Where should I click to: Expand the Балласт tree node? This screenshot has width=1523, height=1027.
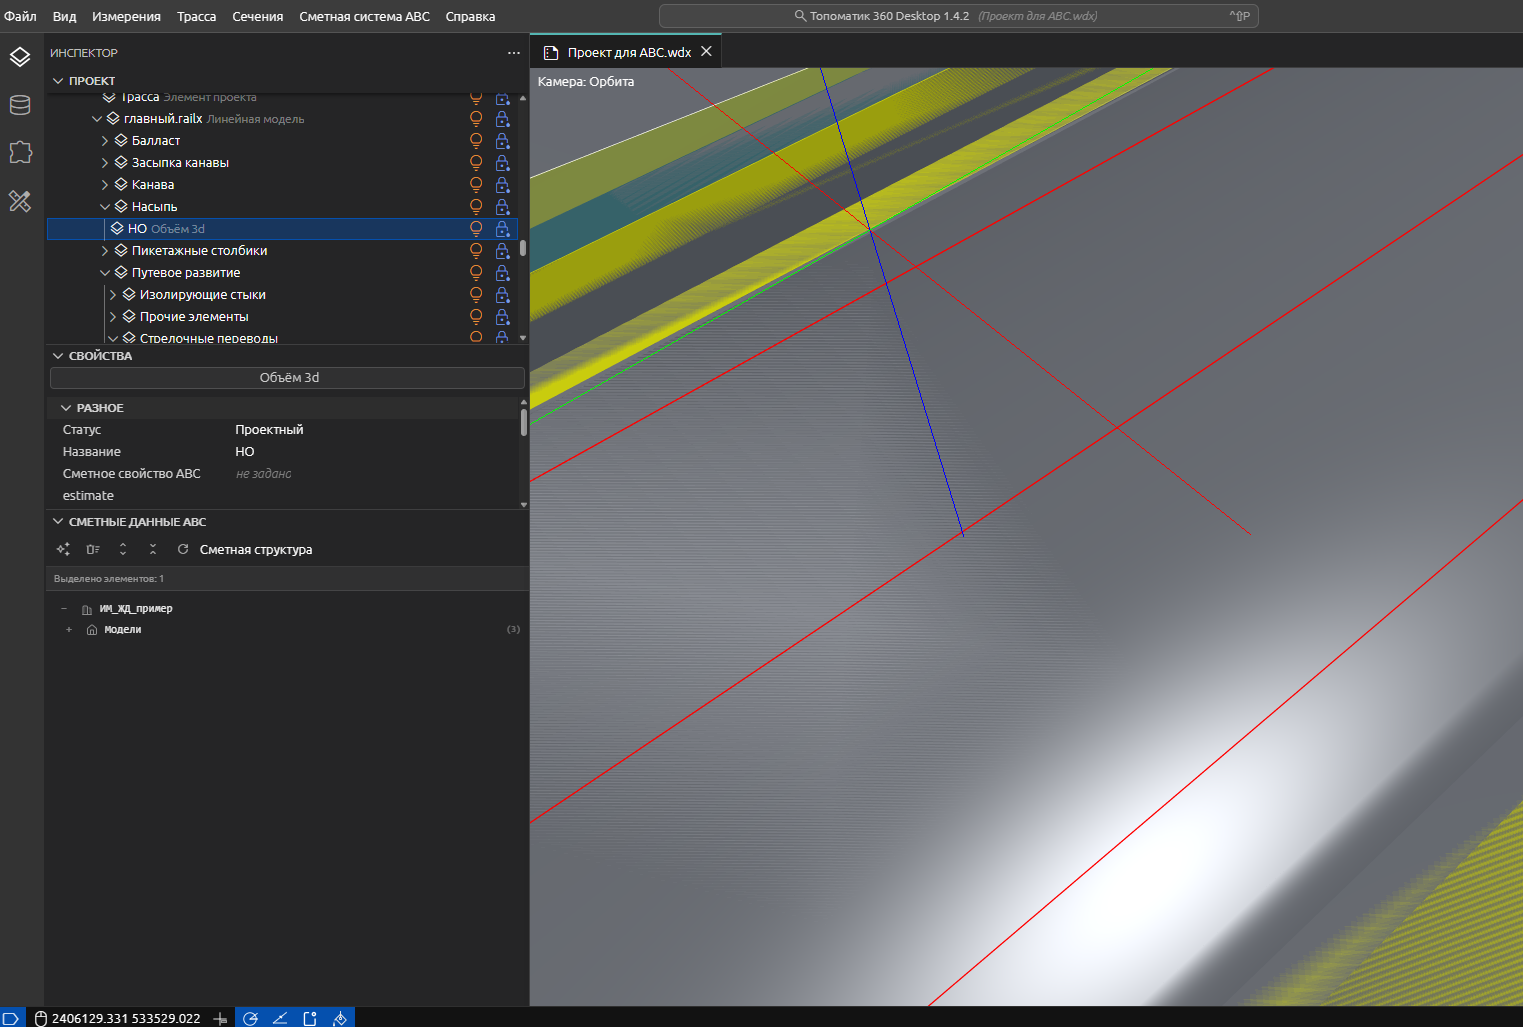pos(105,141)
